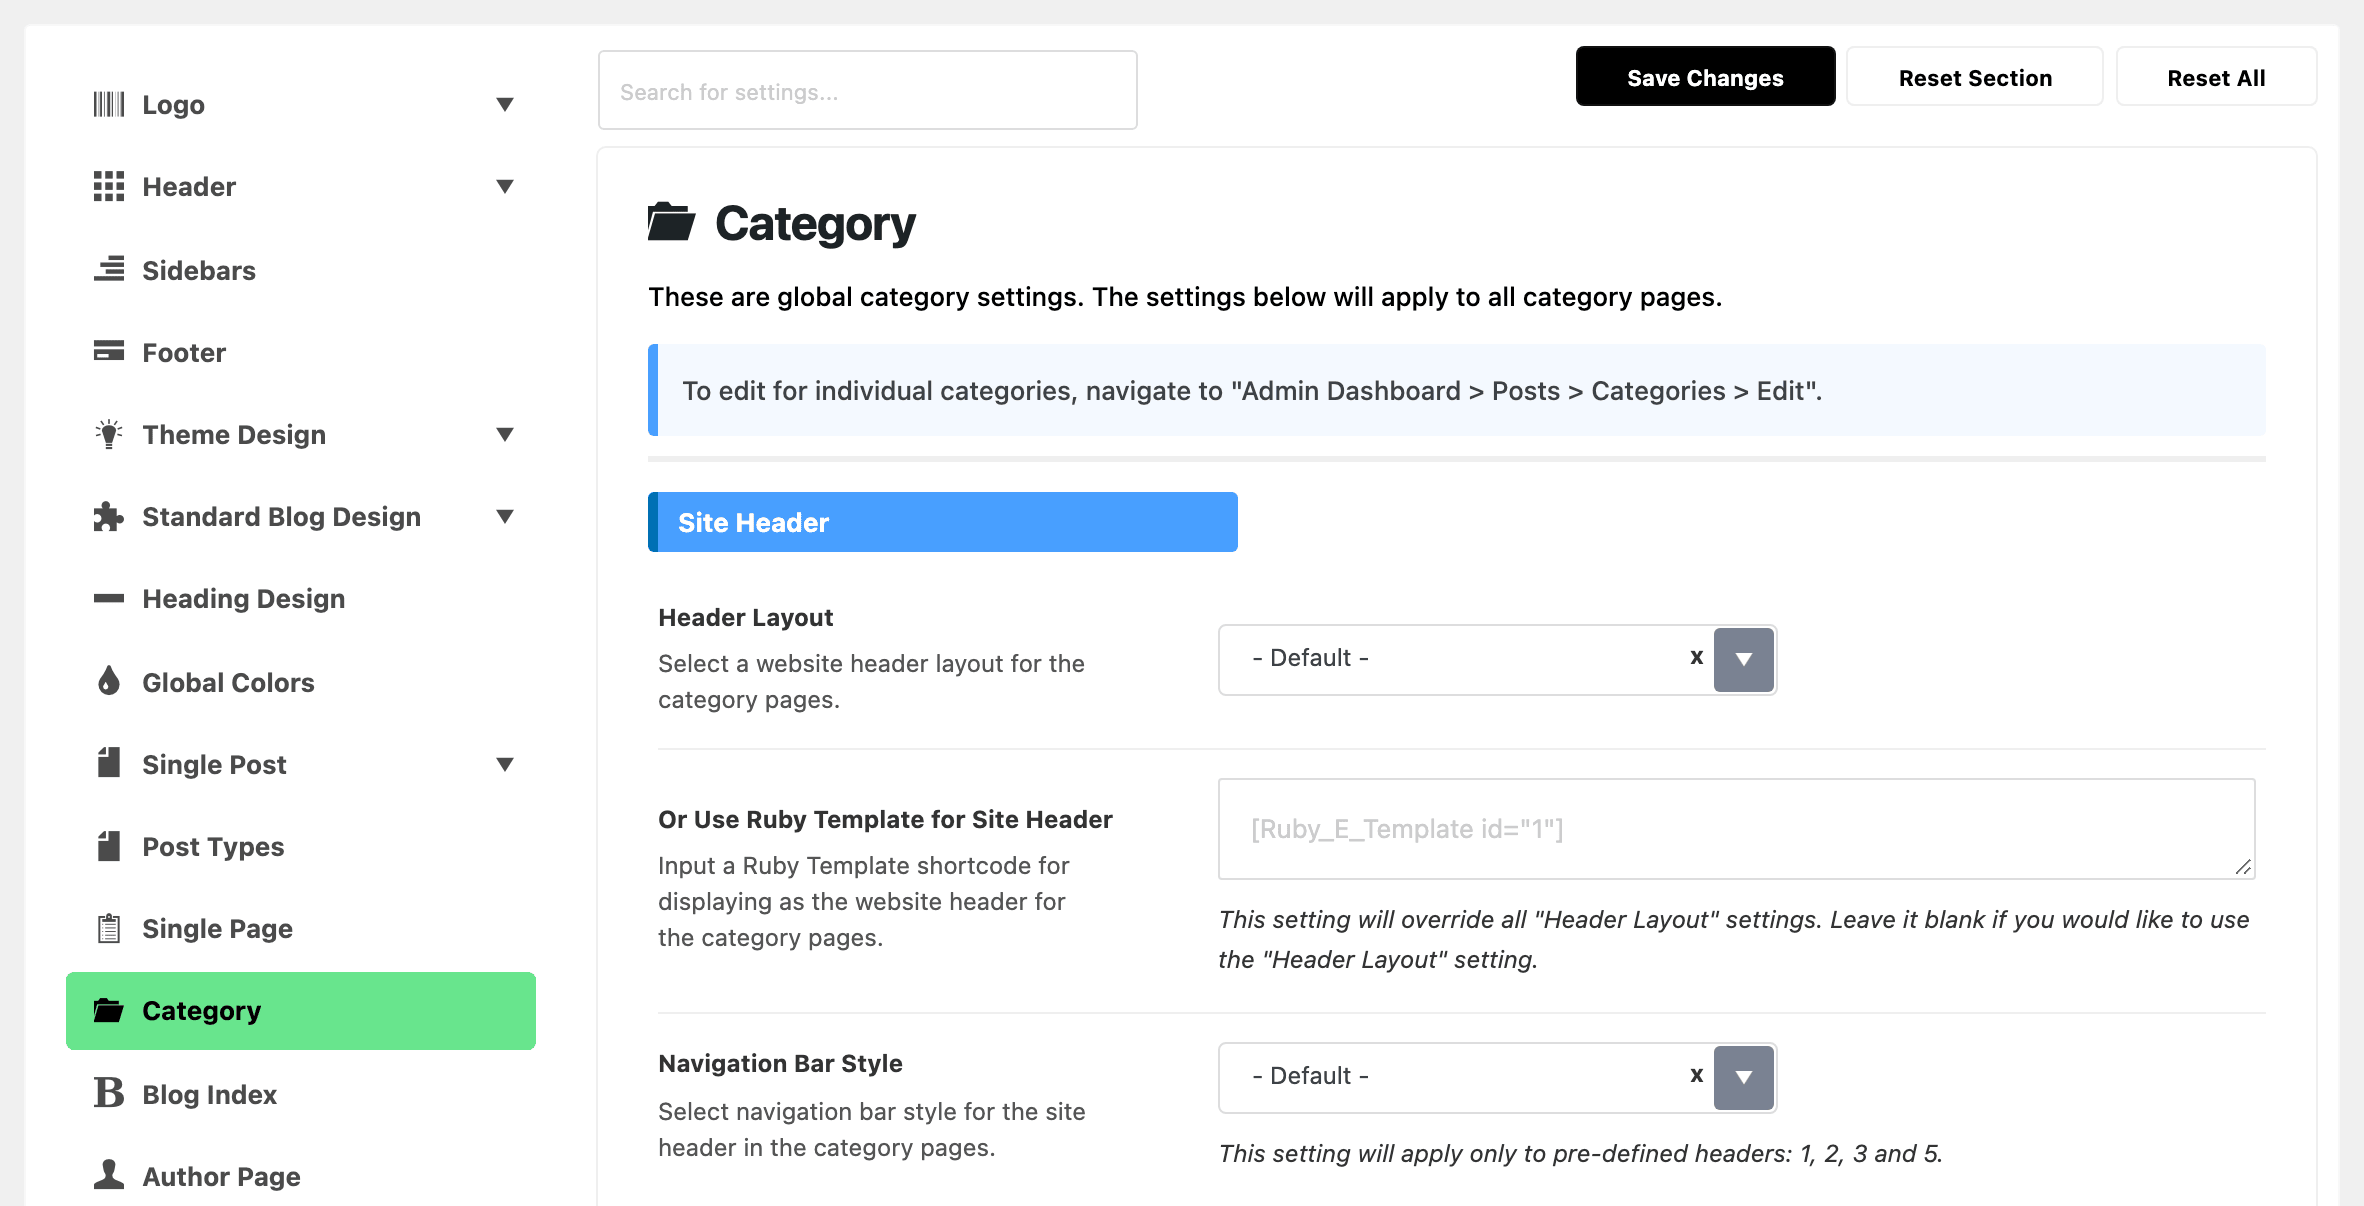This screenshot has height=1206, width=2364.
Task: Clear the Navigation Bar Style selection with x
Action: pyautogui.click(x=1696, y=1075)
